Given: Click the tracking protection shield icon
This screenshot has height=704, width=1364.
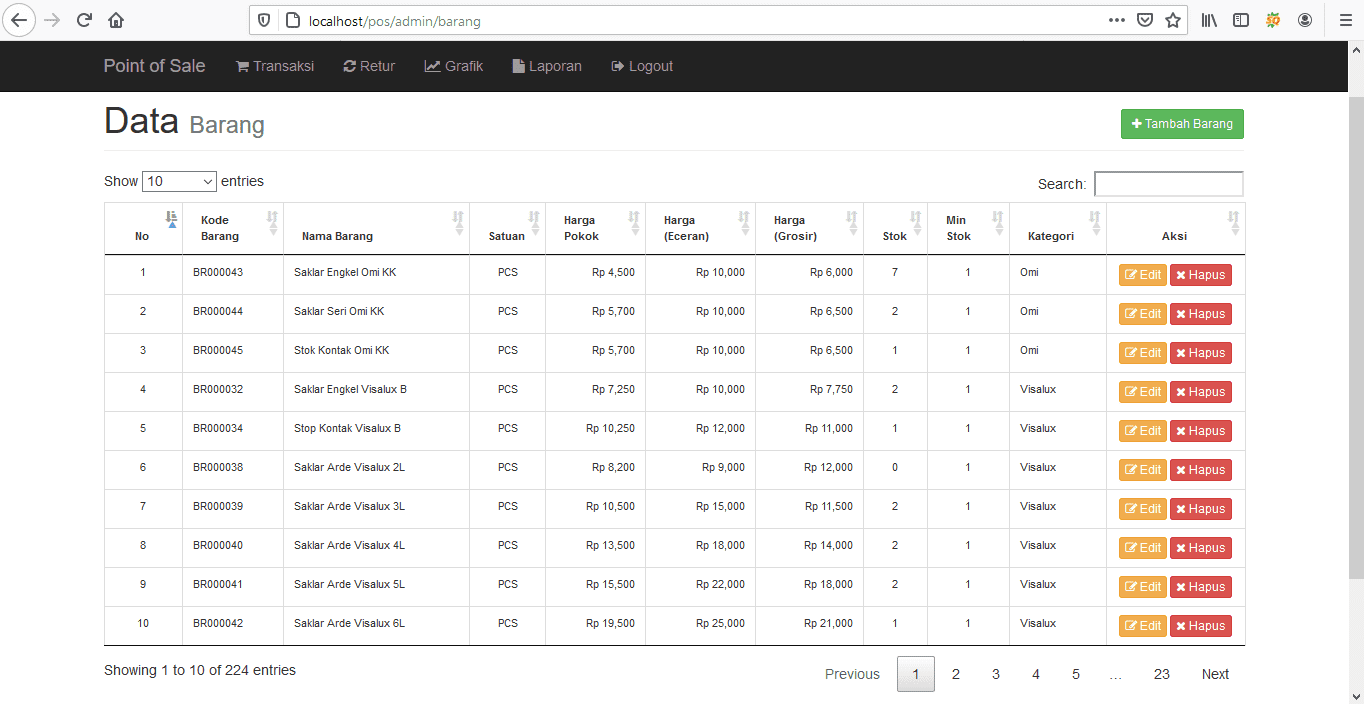Looking at the screenshot, I should click(x=265, y=20).
